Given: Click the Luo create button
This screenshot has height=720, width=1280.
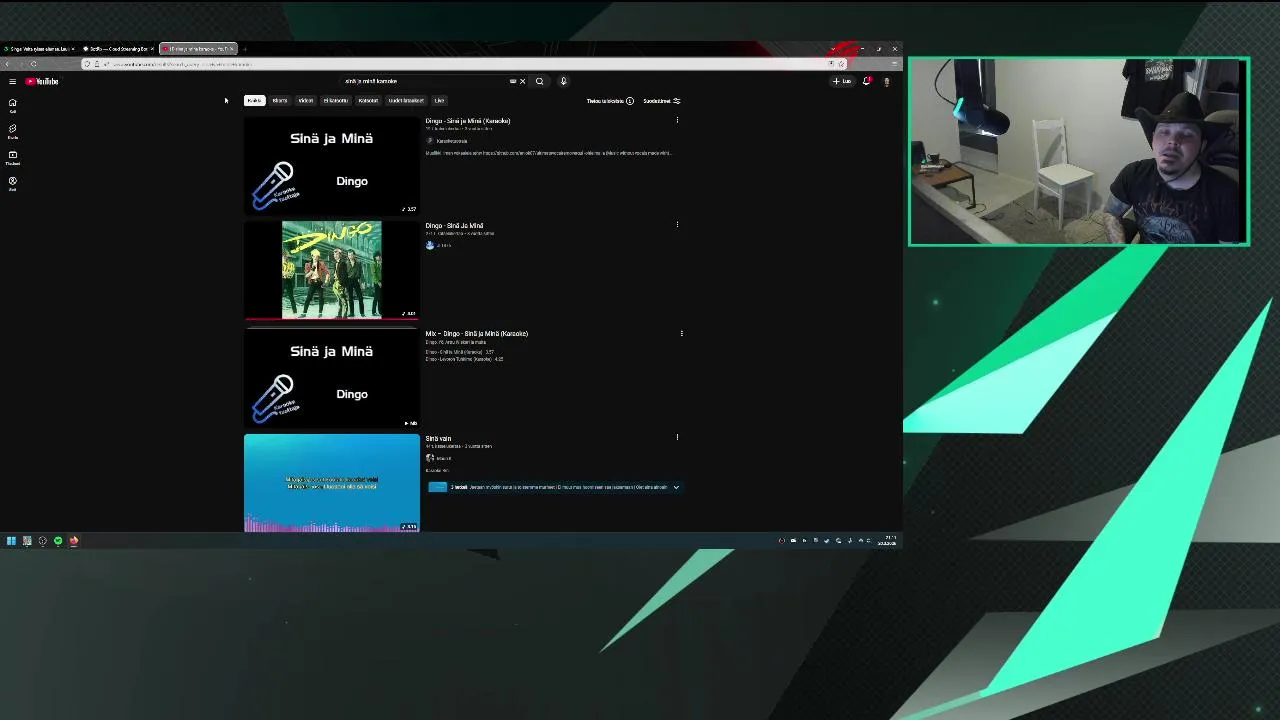Looking at the screenshot, I should pos(842,81).
